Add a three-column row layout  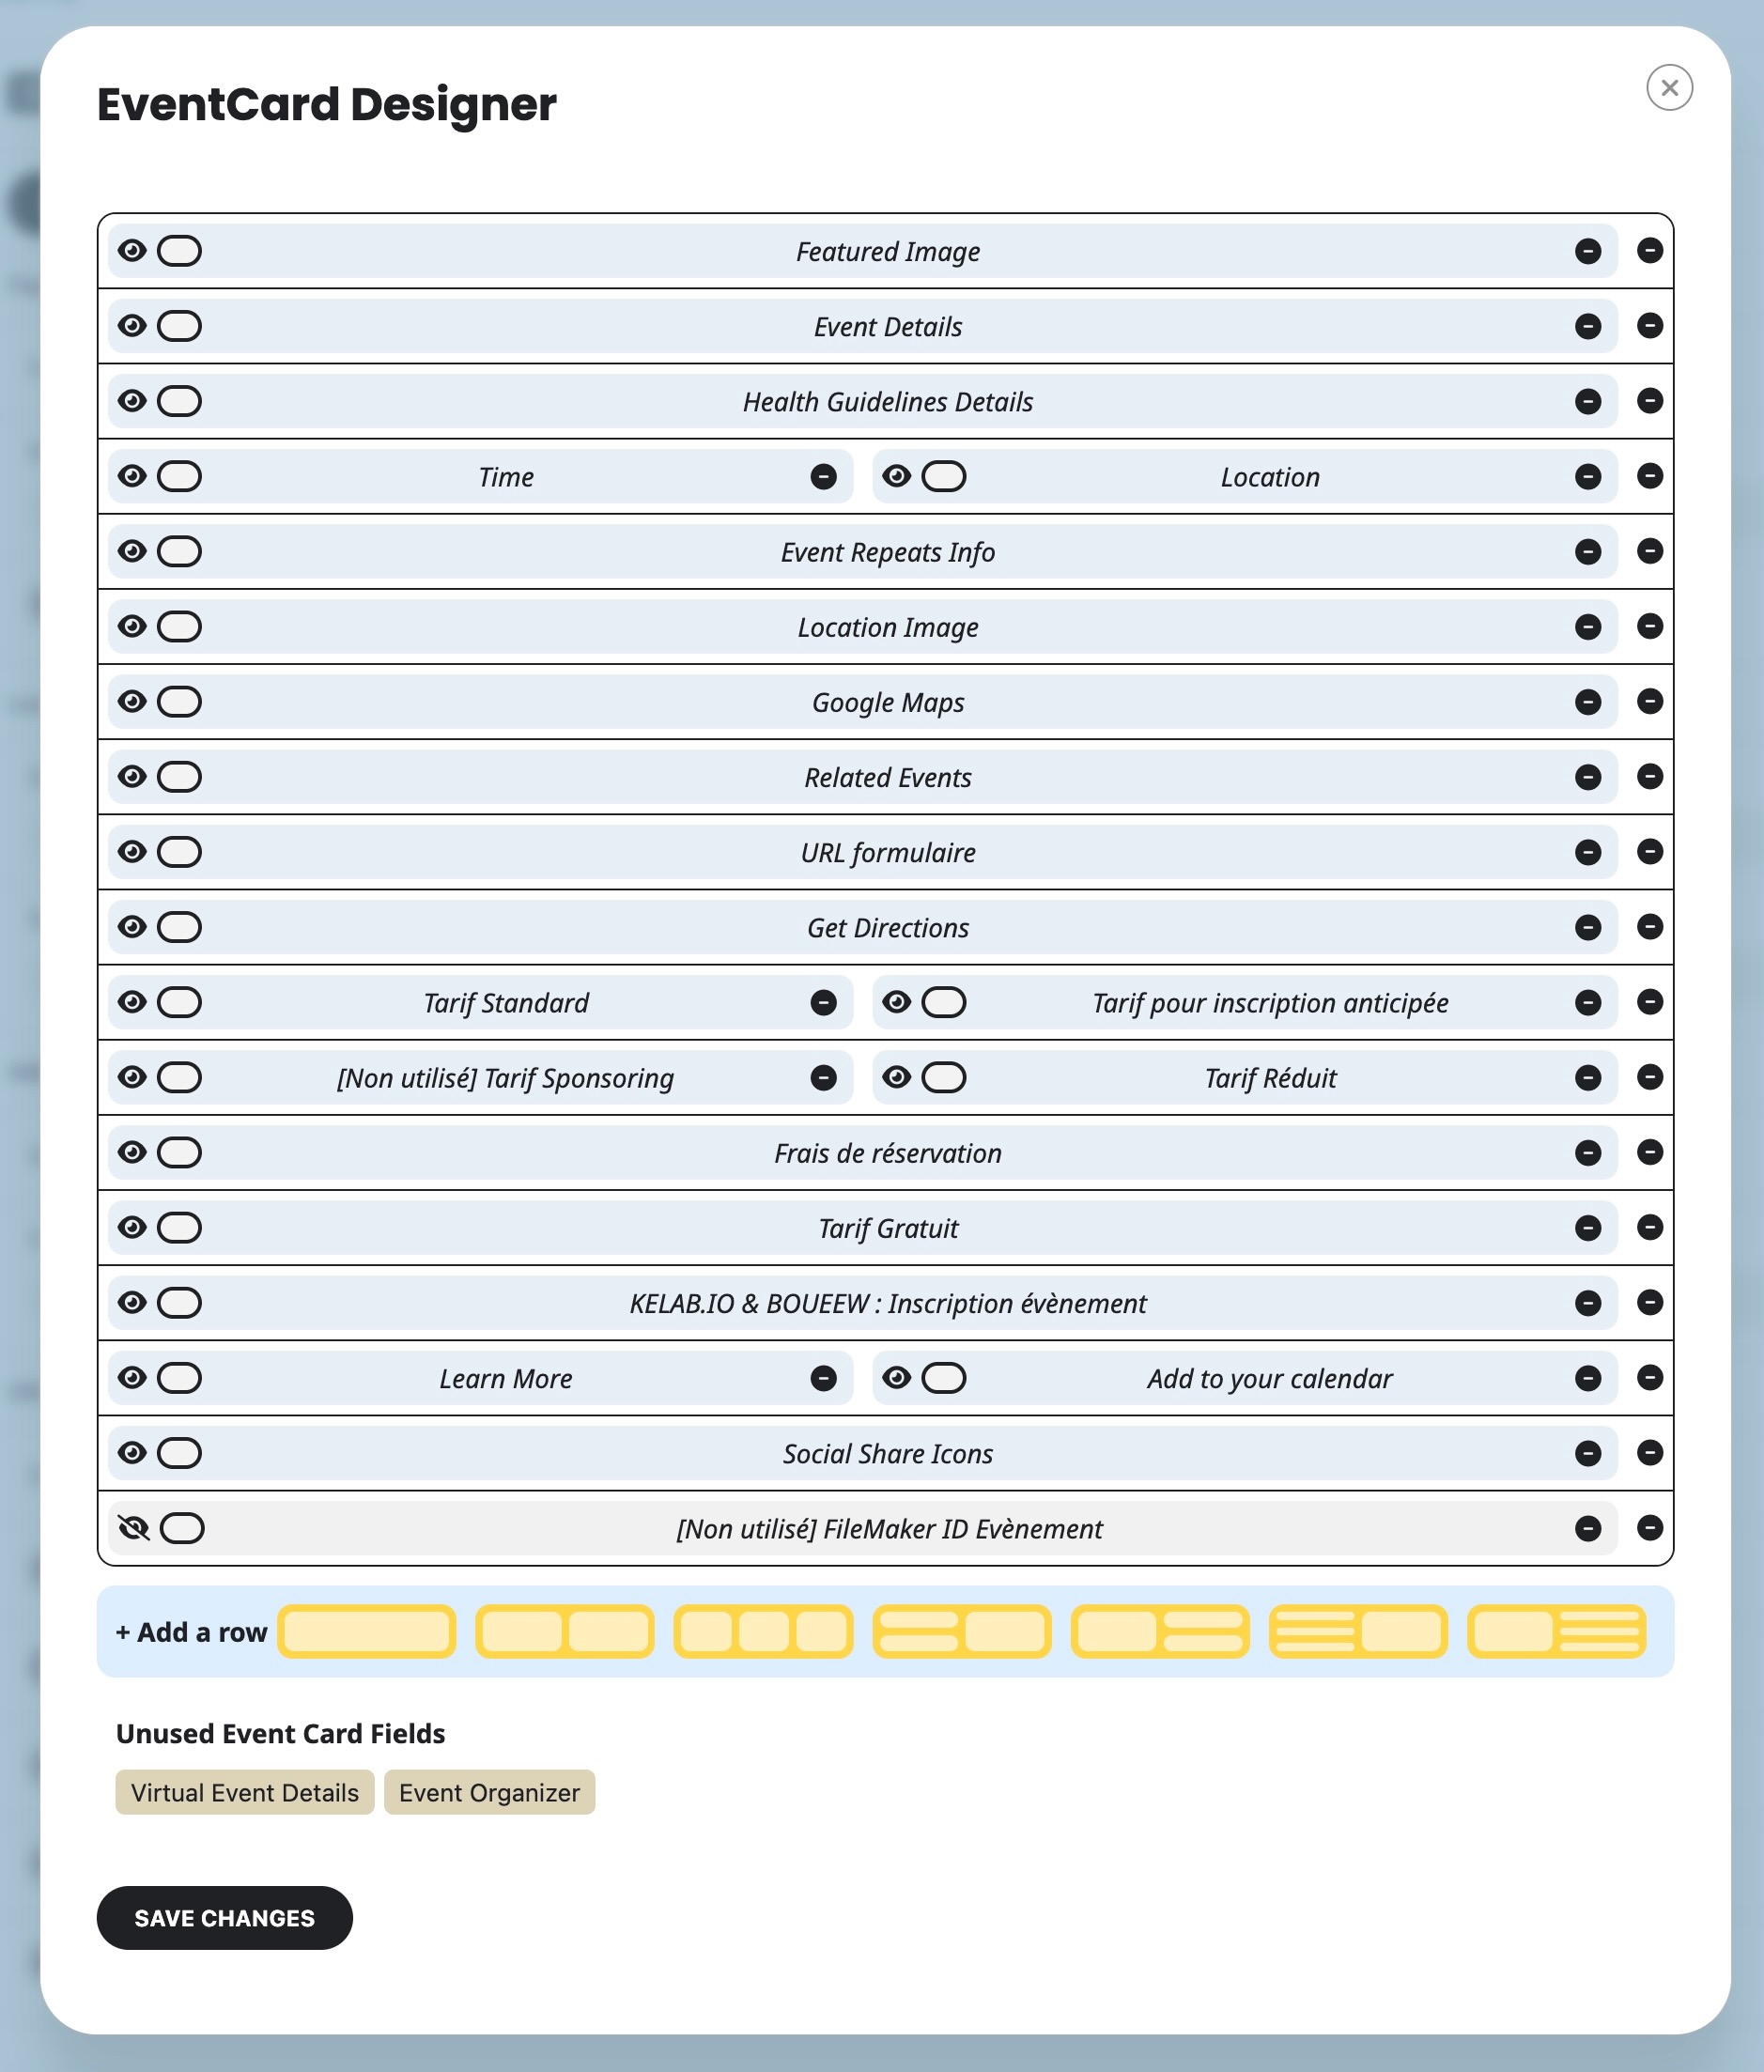[x=763, y=1632]
